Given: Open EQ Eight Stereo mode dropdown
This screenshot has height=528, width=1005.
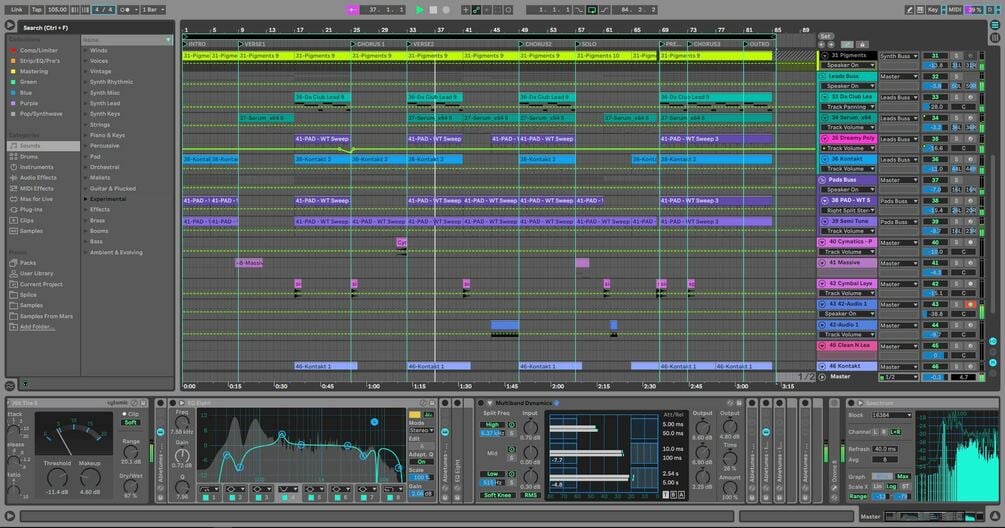Looking at the screenshot, I should (x=421, y=431).
